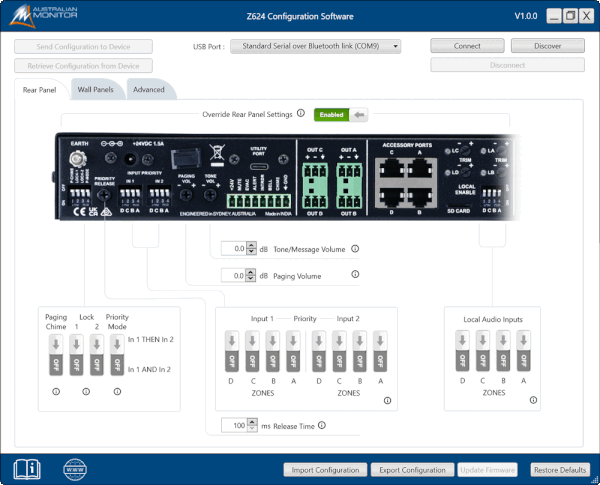Toggle the Override Rear Panel Settings Enabled switch

point(340,115)
